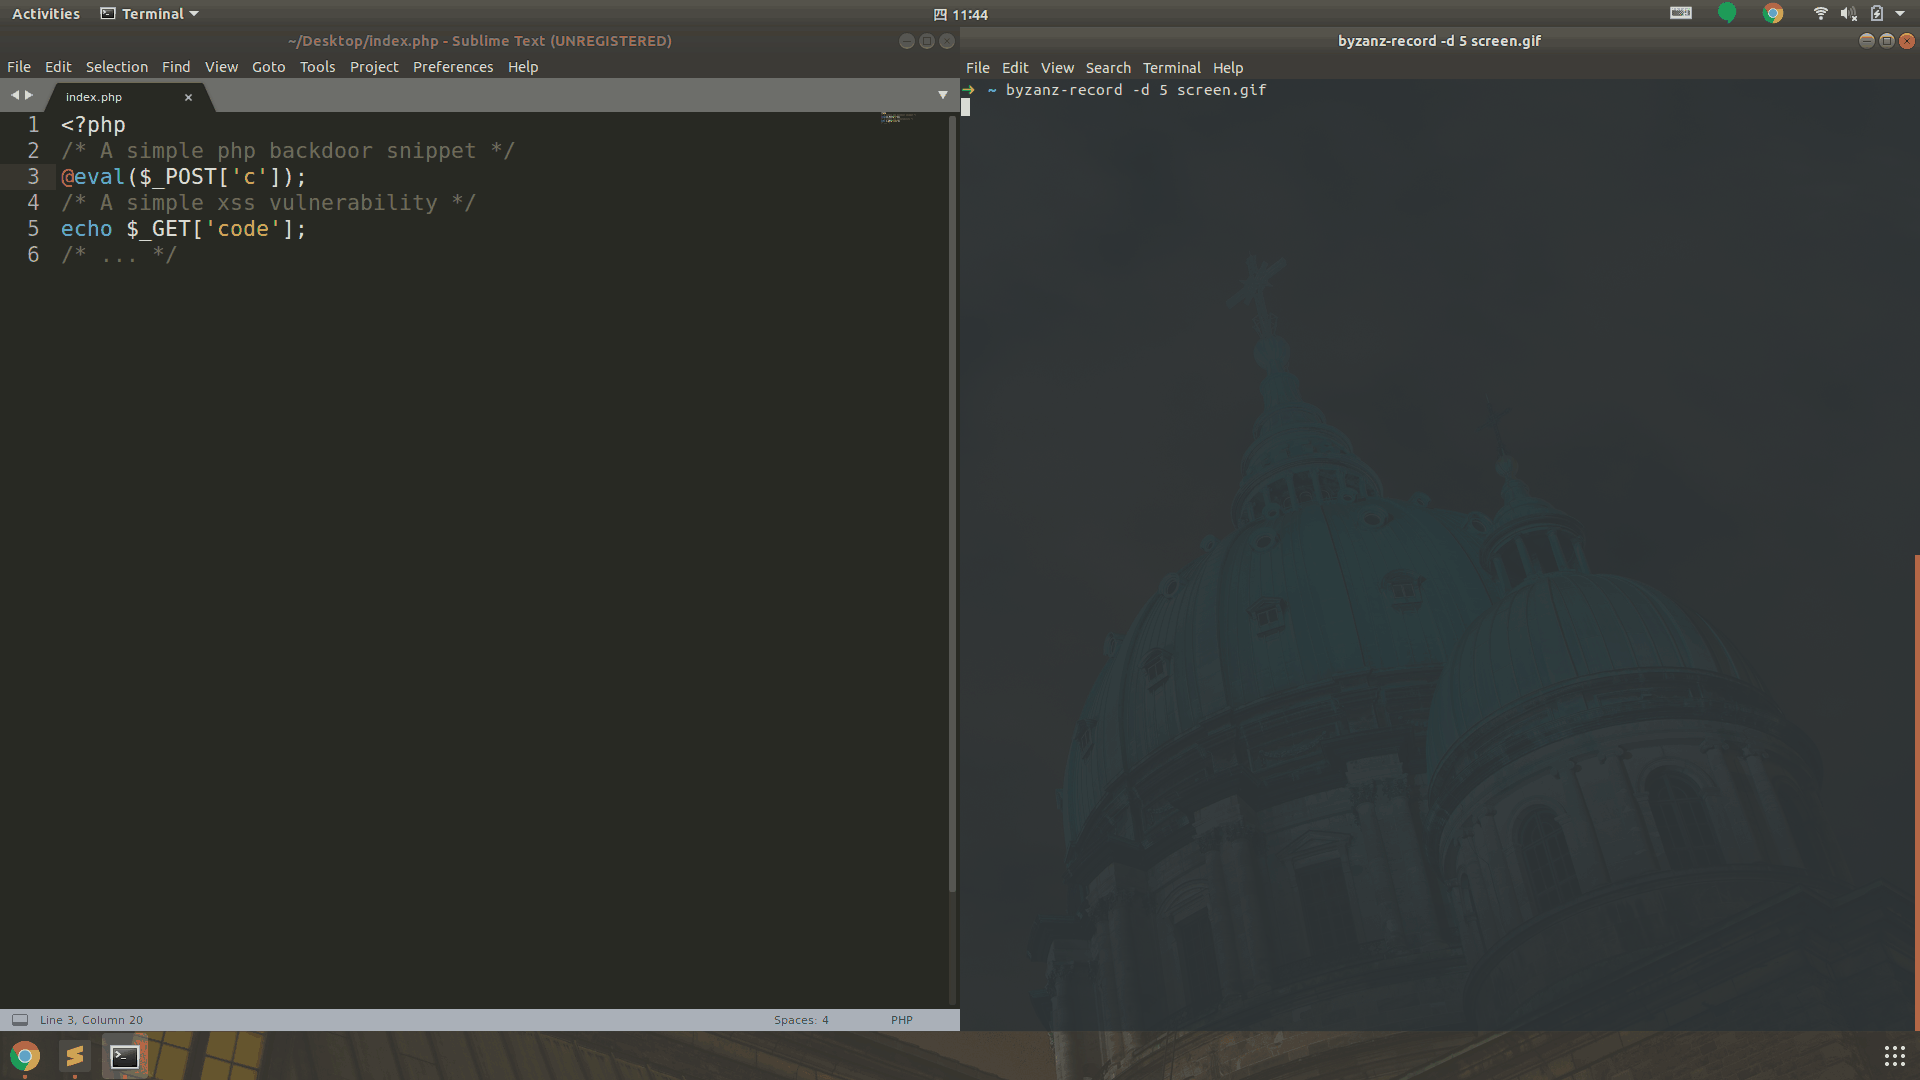Viewport: 1920px width, 1080px height.
Task: Click the PHP syntax selector
Action: 901,1020
